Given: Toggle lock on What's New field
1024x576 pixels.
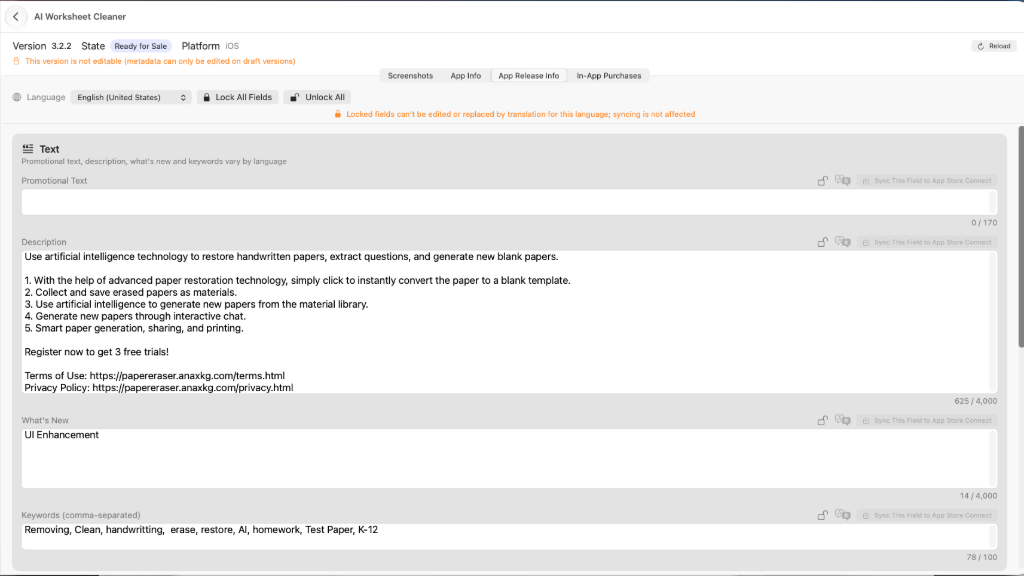Looking at the screenshot, I should click(823, 421).
